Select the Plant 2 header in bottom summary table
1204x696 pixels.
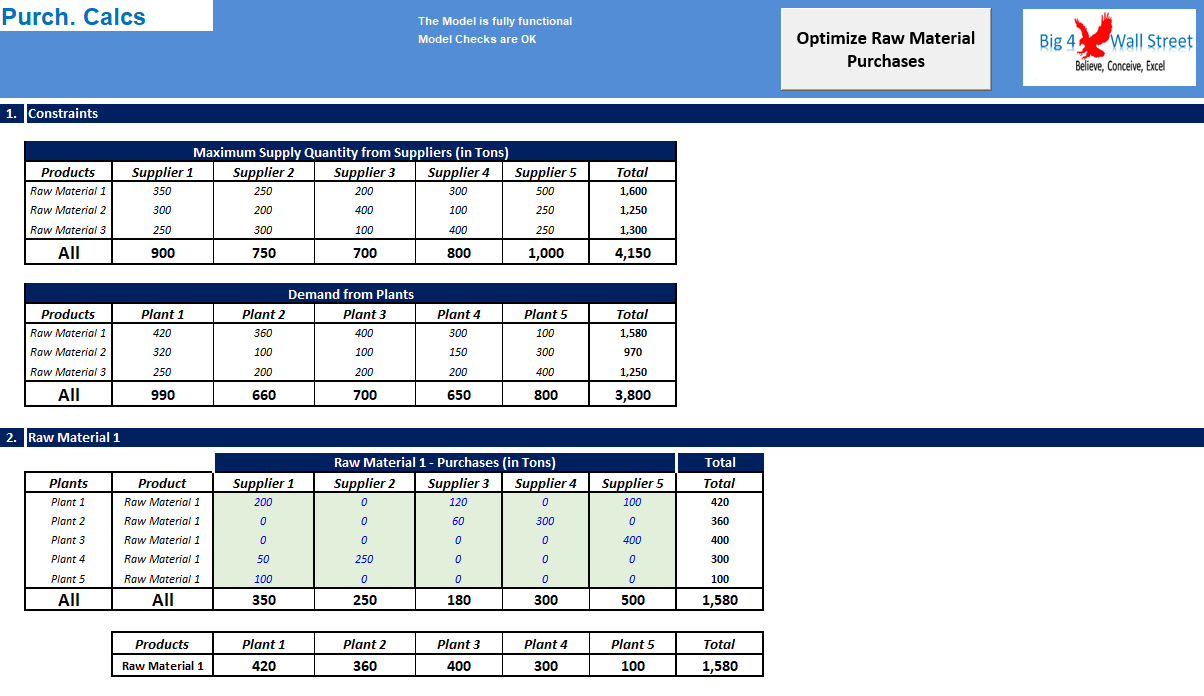364,644
